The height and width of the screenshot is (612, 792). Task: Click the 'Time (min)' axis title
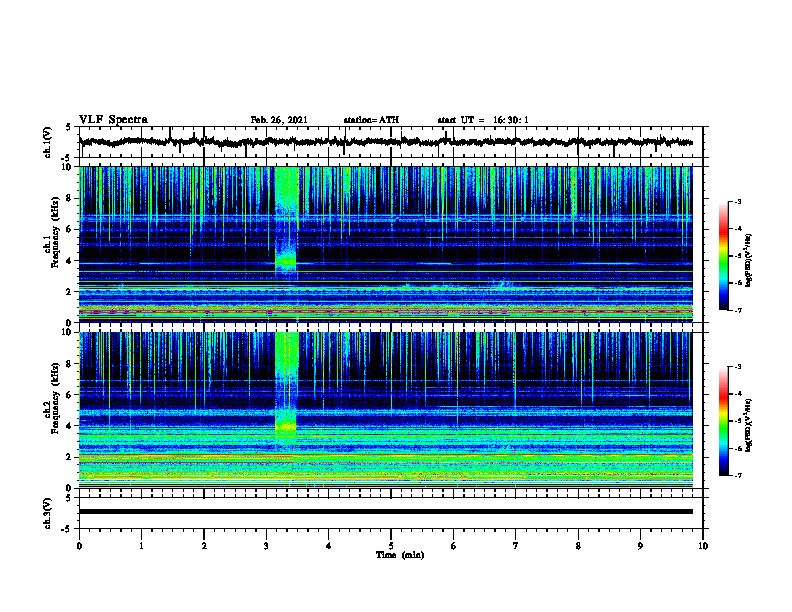(x=400, y=555)
